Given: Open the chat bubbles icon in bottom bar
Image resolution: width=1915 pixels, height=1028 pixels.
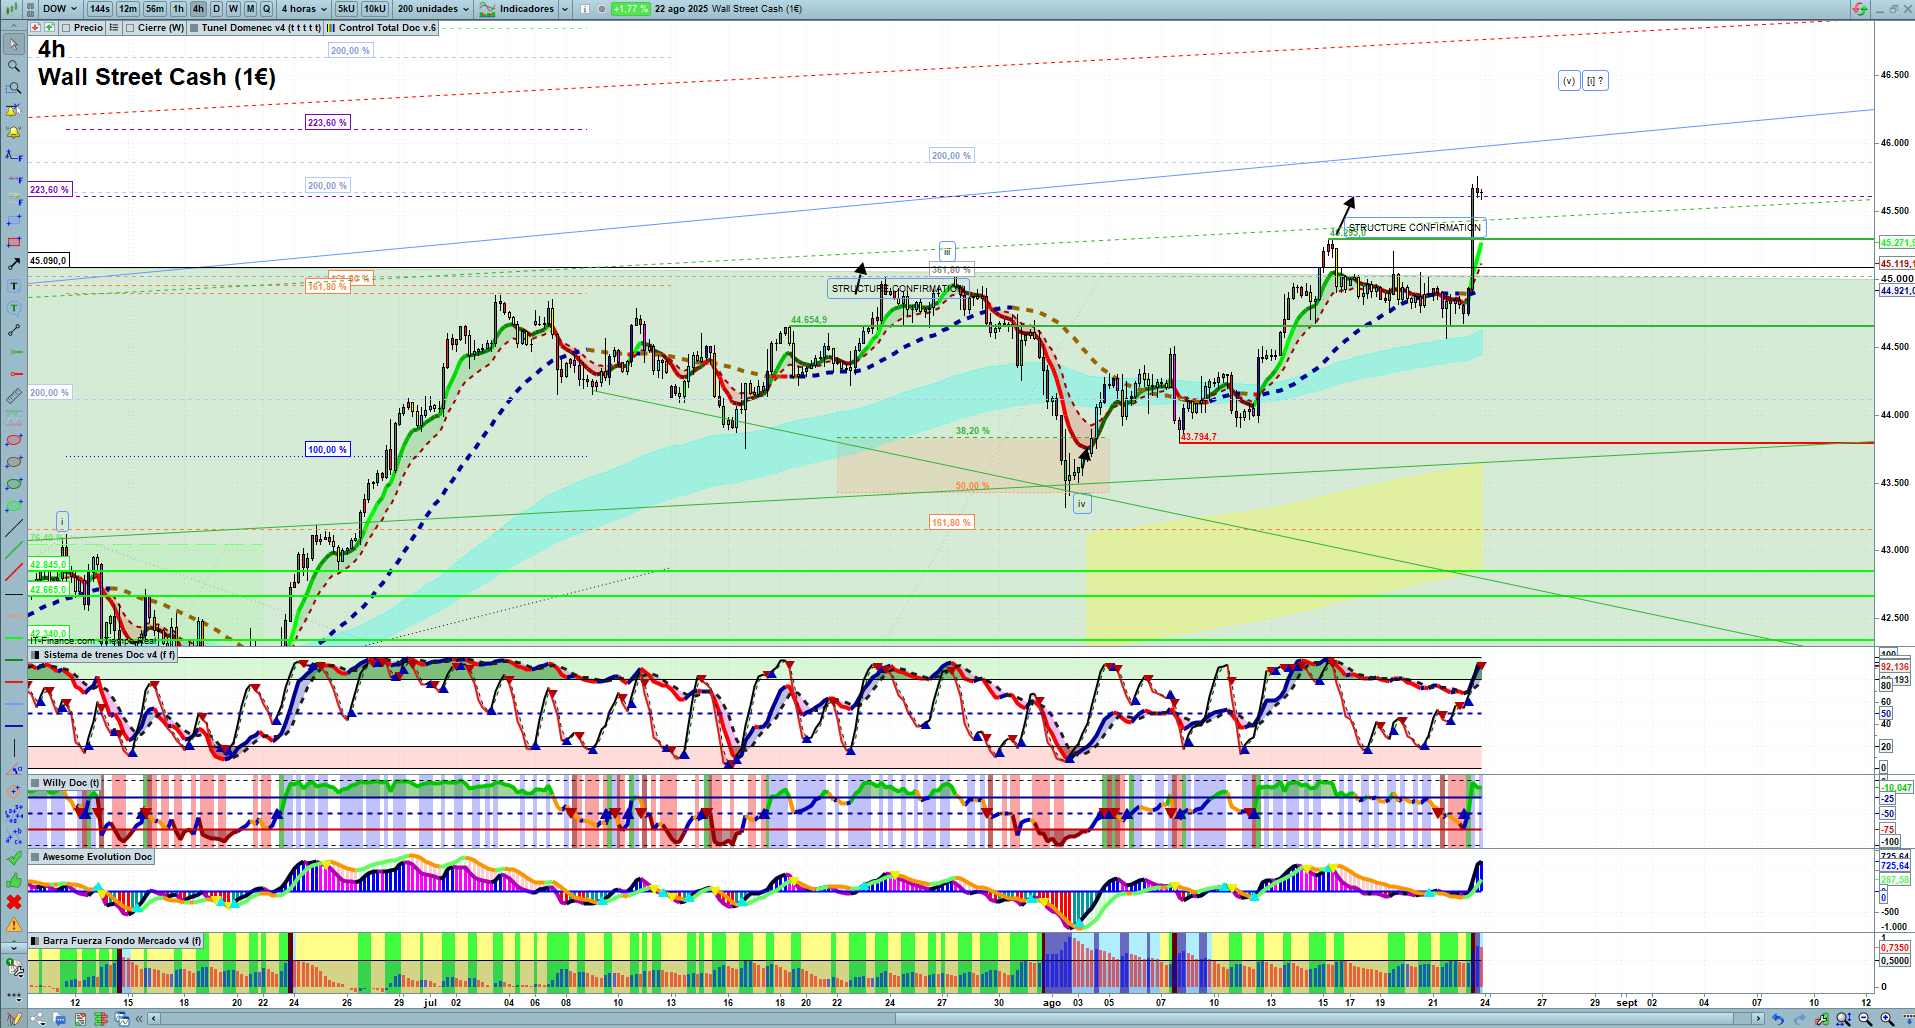Looking at the screenshot, I should point(59,1019).
